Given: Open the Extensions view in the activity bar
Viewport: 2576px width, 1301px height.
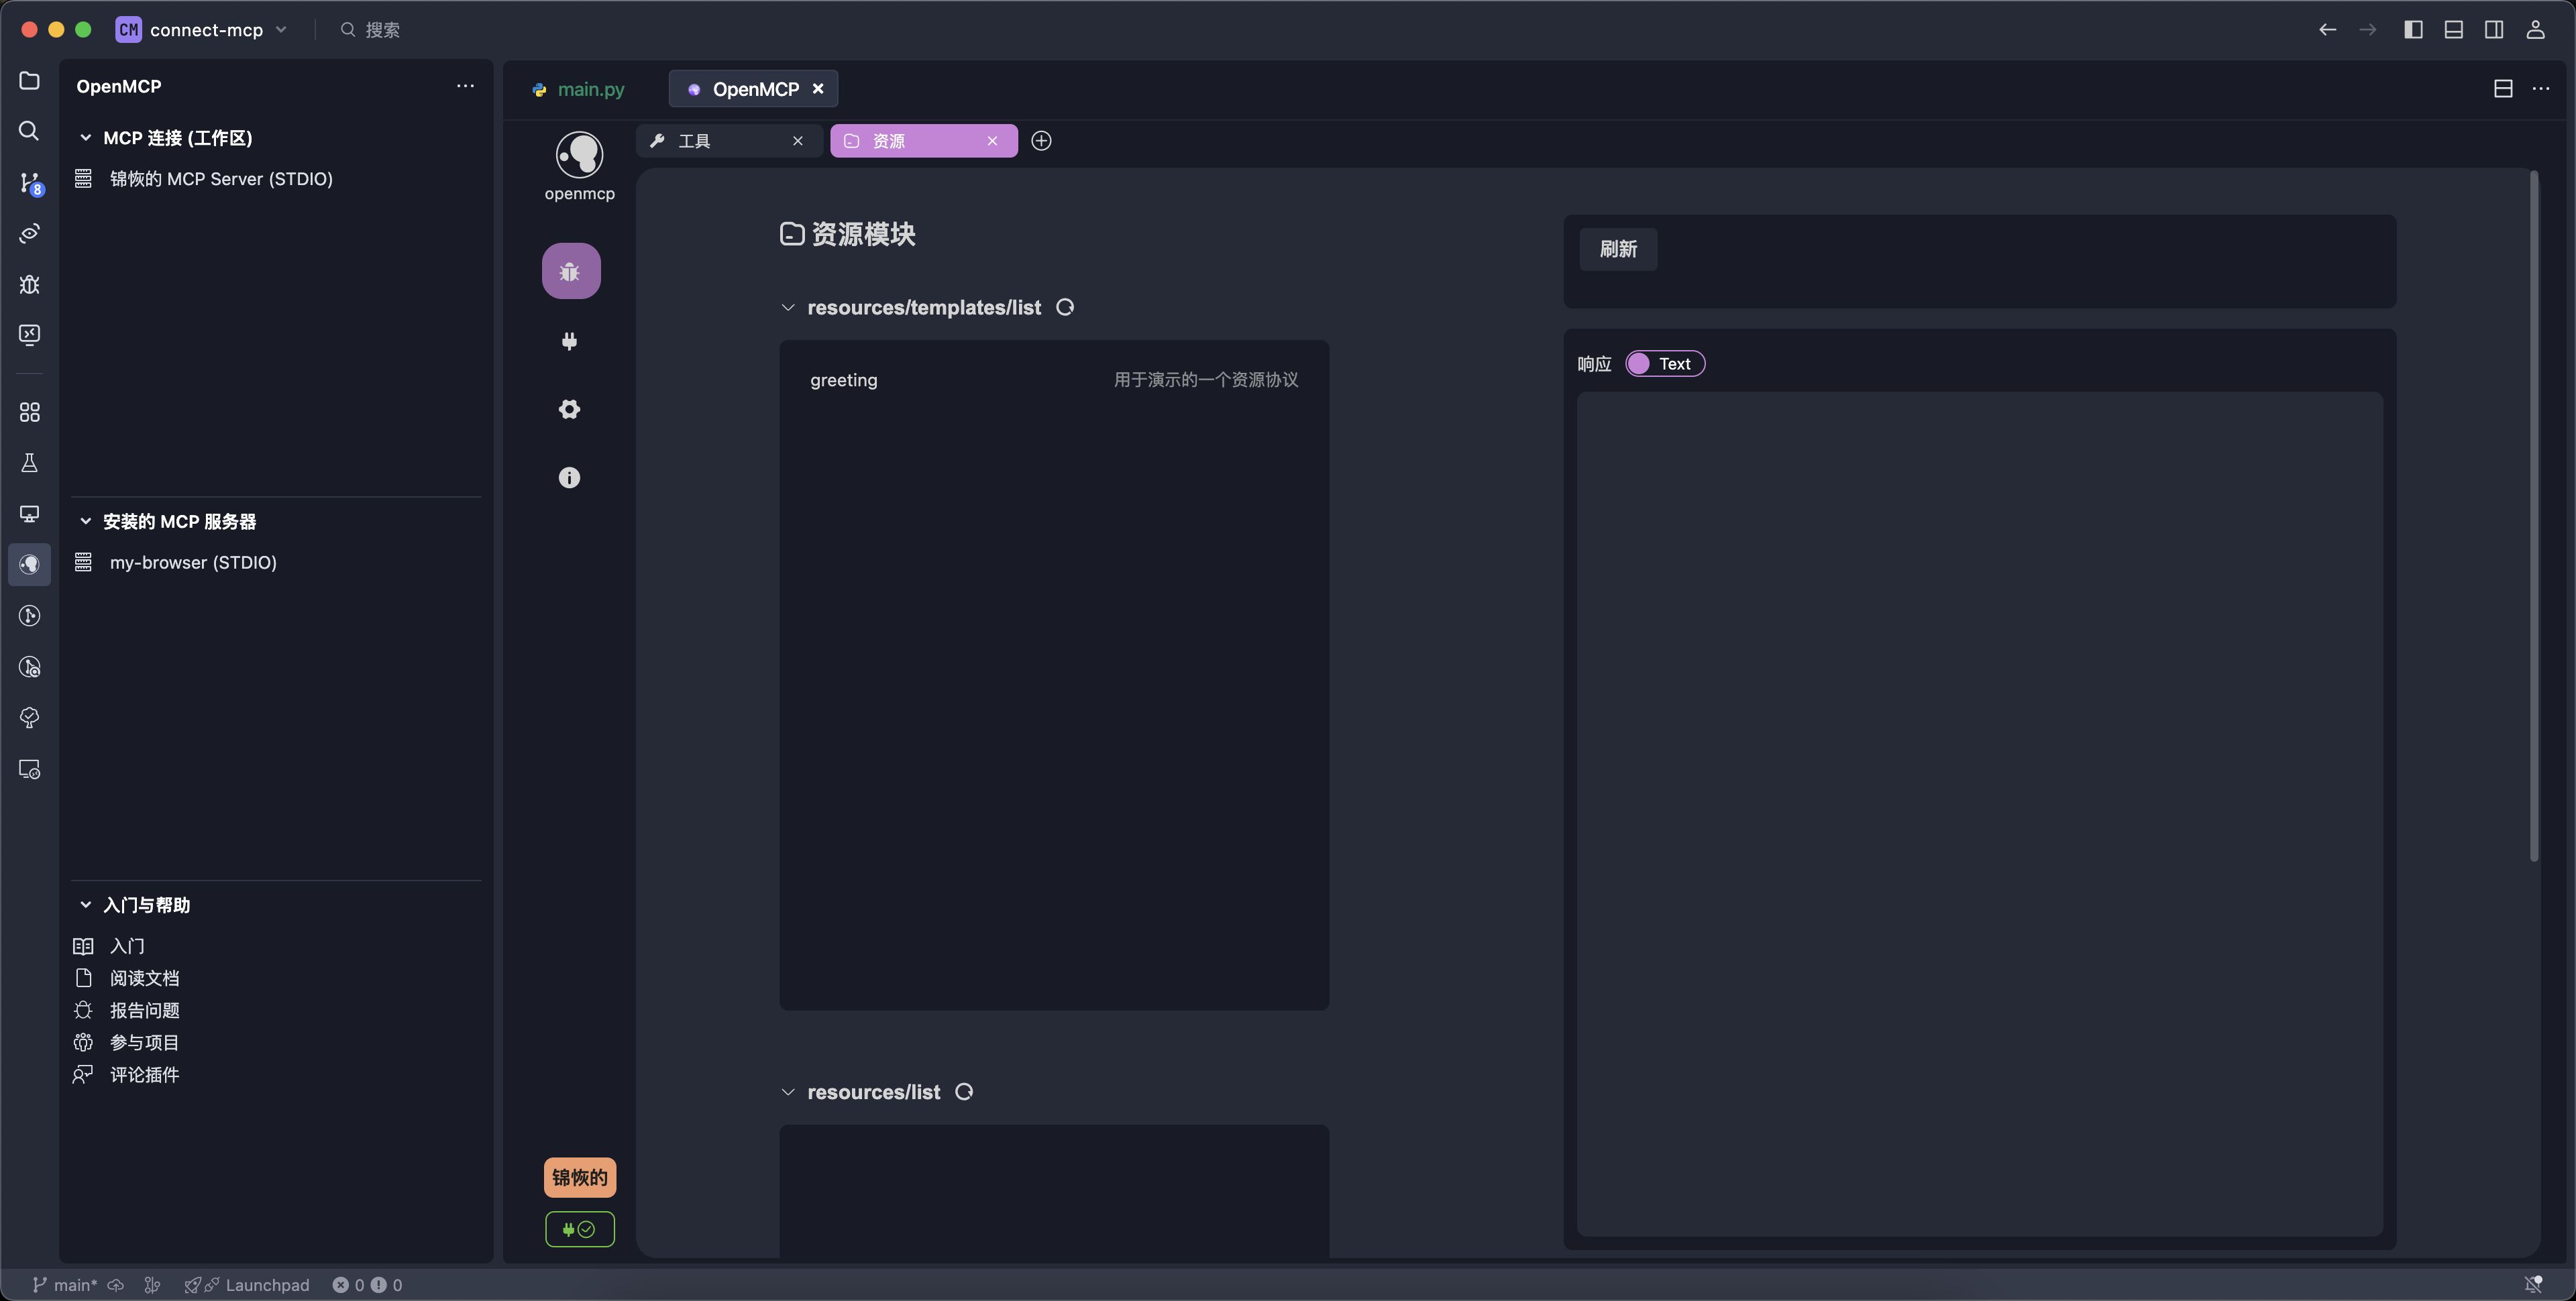Looking at the screenshot, I should [x=29, y=411].
